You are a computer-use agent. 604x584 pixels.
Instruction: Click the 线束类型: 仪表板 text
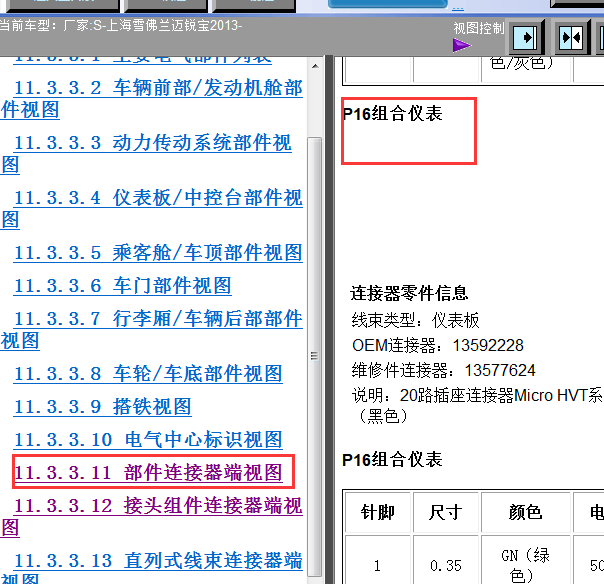point(415,321)
